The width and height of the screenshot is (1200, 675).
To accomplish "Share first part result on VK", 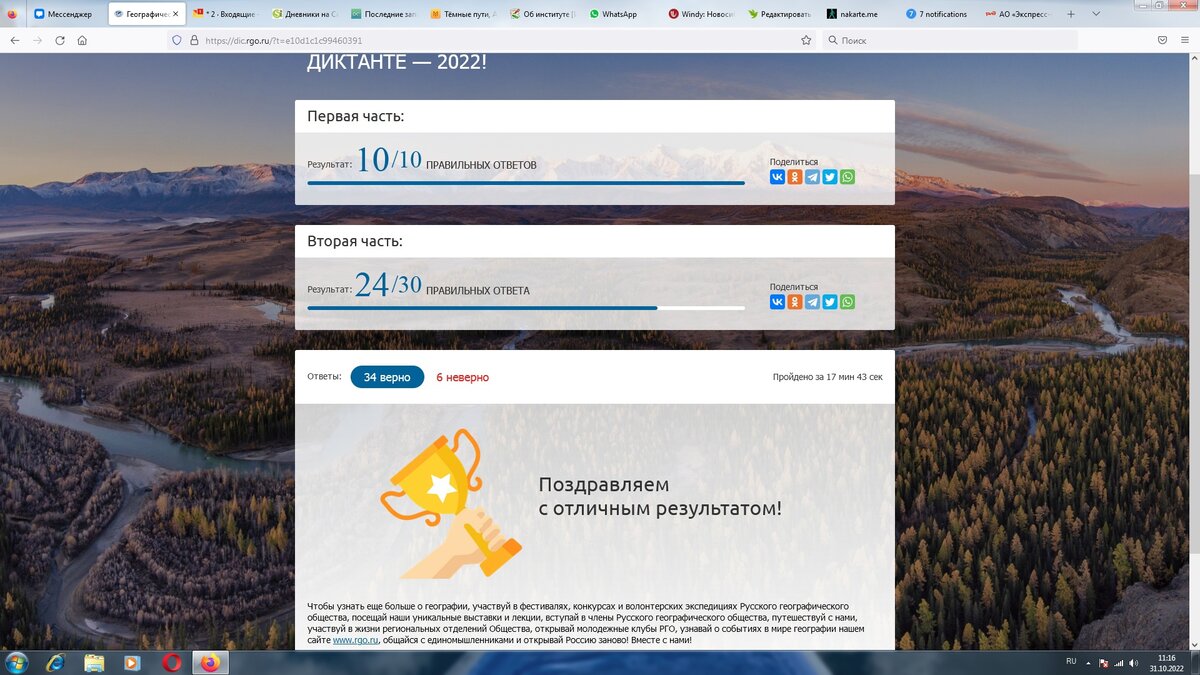I will coord(777,177).
